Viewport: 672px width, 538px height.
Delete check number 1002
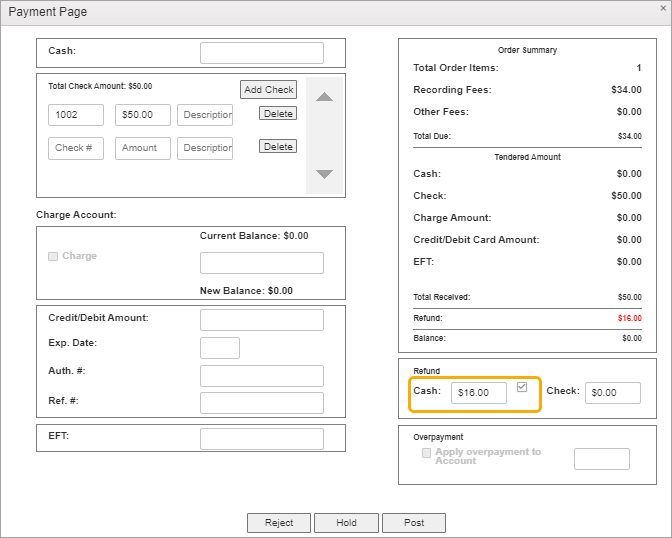(x=278, y=114)
